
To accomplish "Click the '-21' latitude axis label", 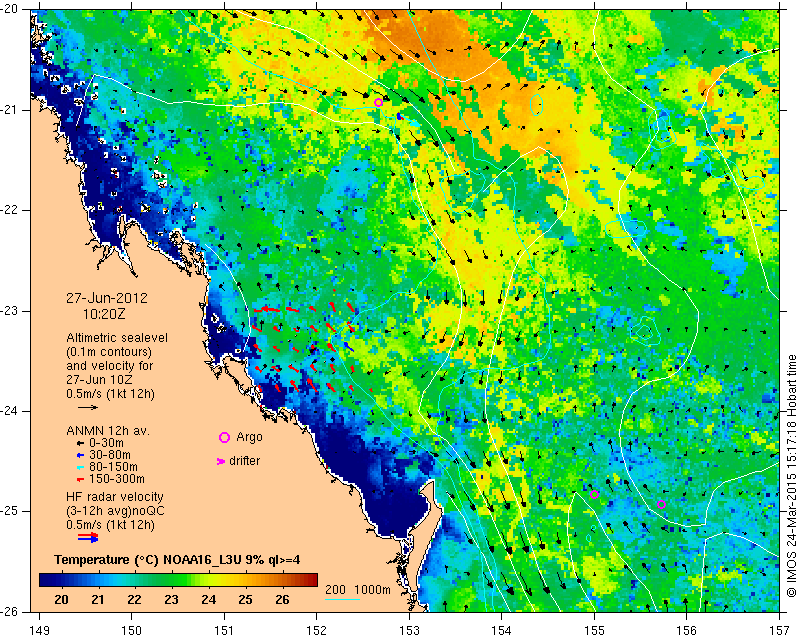I will tap(9, 110).
